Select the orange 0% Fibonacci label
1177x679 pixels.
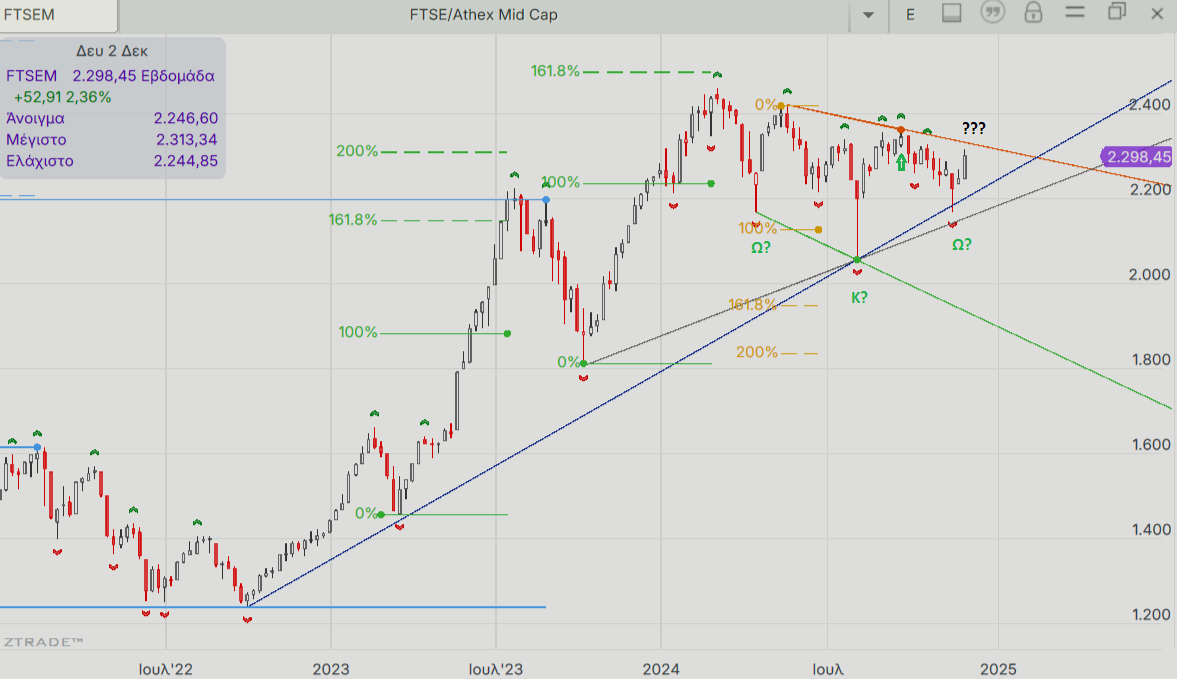pyautogui.click(x=765, y=105)
